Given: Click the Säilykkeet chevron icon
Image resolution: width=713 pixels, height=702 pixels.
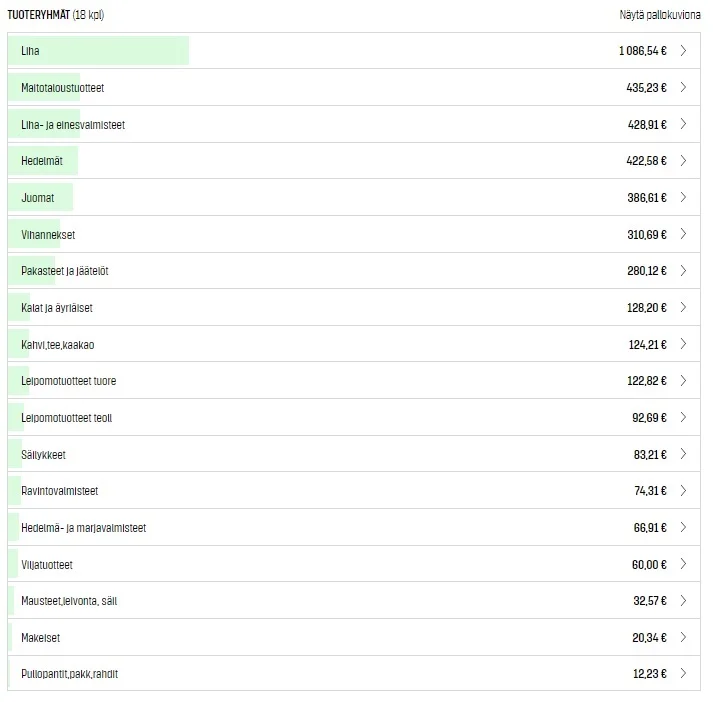Looking at the screenshot, I should click(683, 454).
